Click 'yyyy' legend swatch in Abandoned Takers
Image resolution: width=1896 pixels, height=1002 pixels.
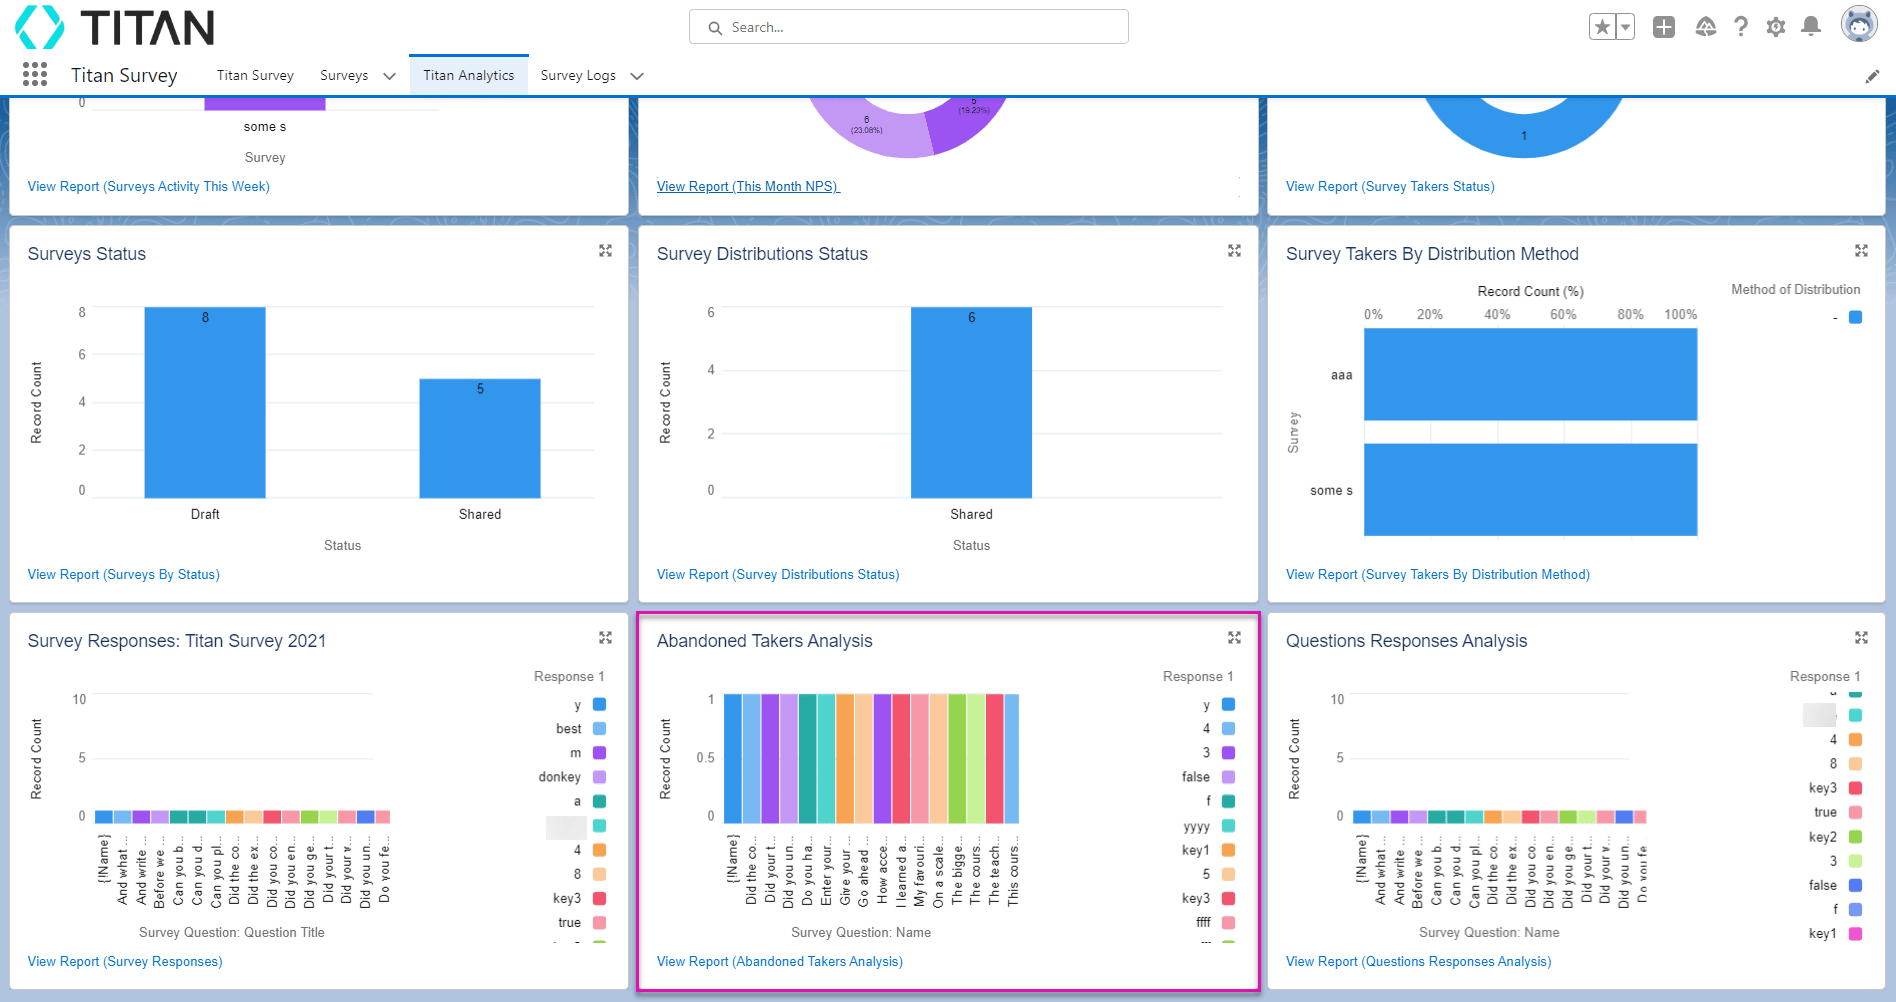[1228, 825]
